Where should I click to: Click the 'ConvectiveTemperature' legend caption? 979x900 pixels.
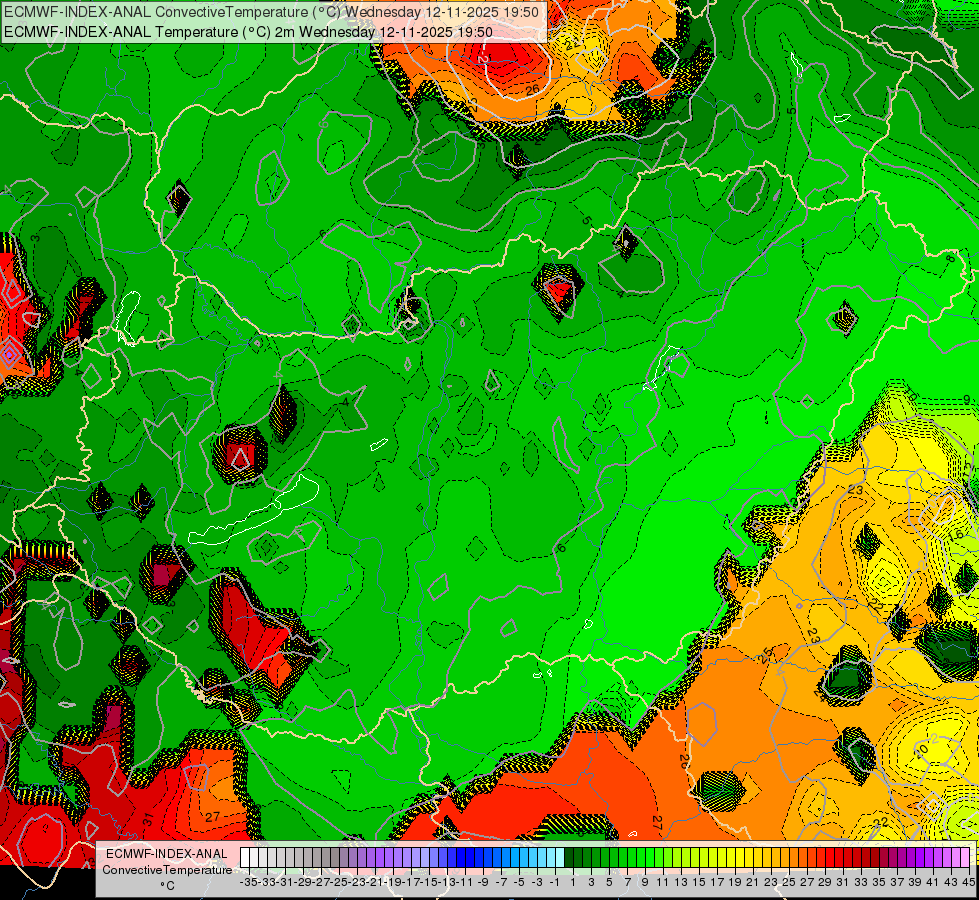[x=167, y=870]
